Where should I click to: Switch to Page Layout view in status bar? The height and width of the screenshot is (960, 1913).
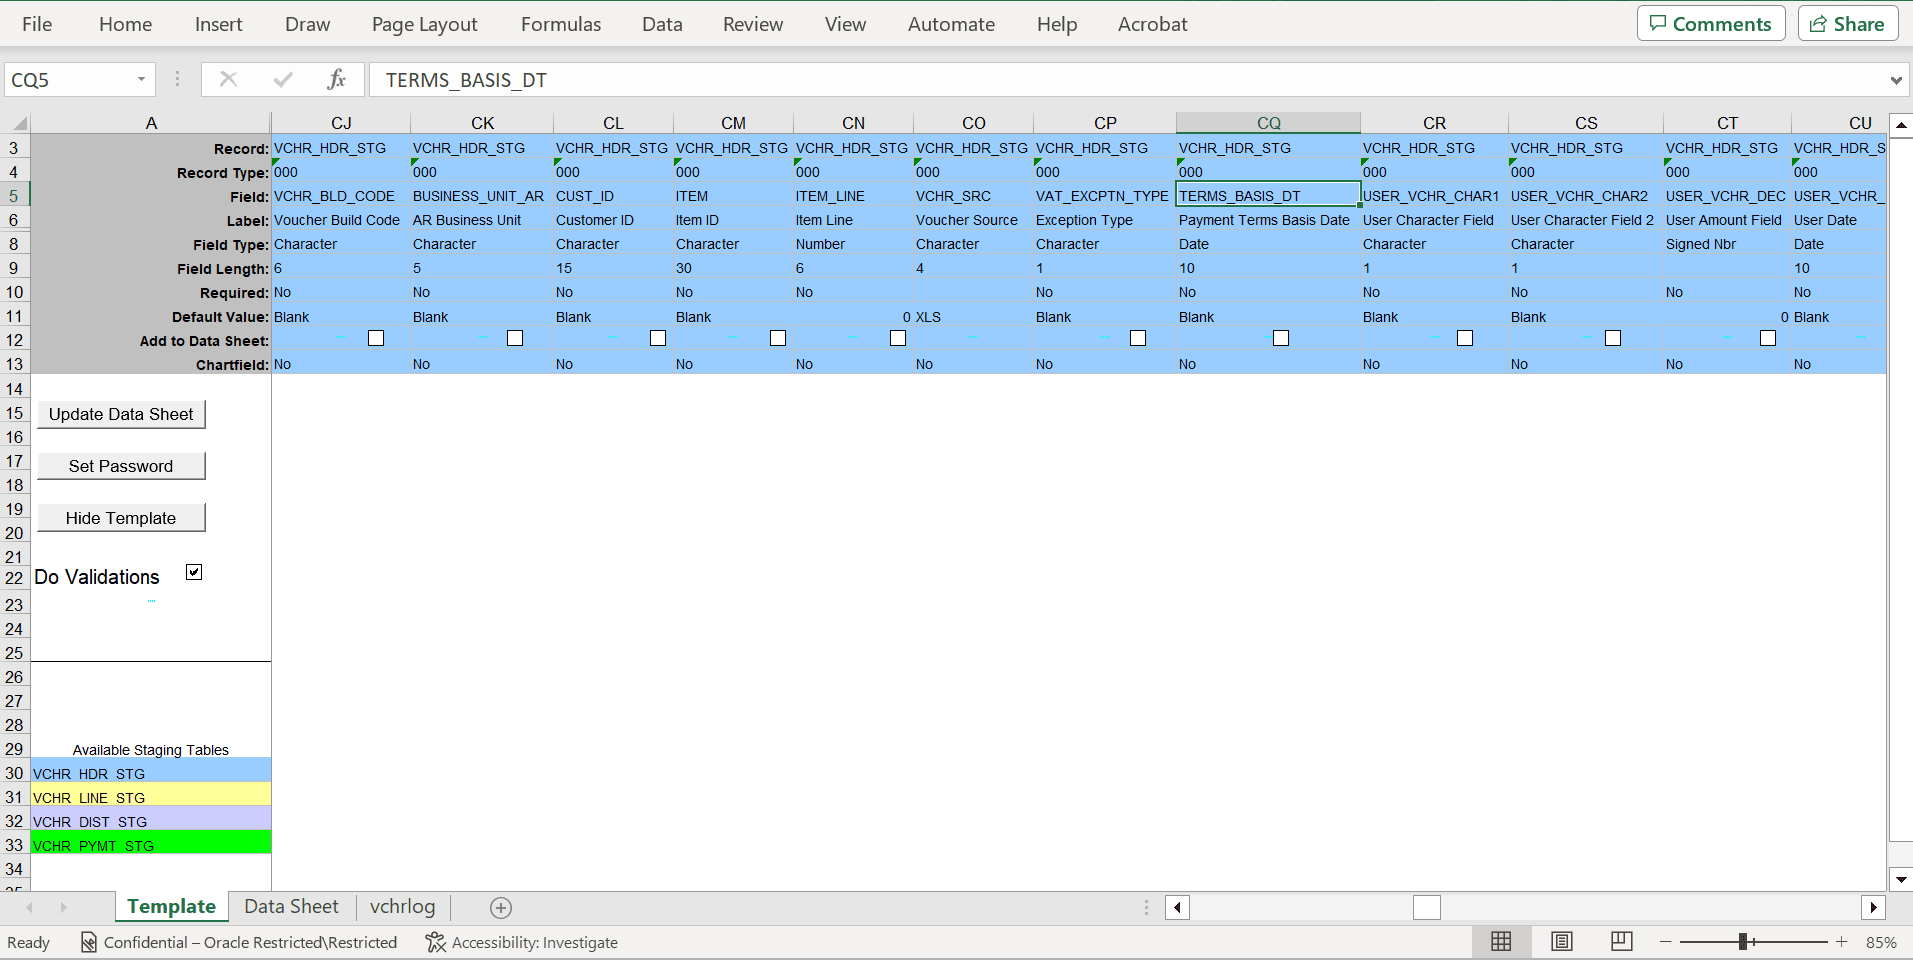pyautogui.click(x=1561, y=941)
